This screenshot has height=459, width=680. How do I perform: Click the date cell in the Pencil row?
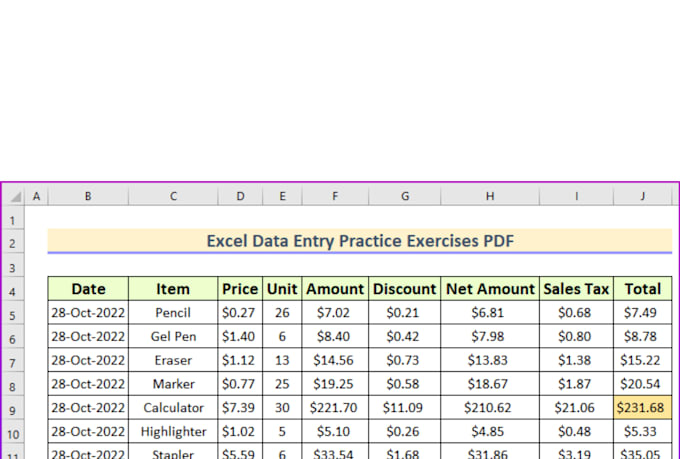[x=88, y=312]
